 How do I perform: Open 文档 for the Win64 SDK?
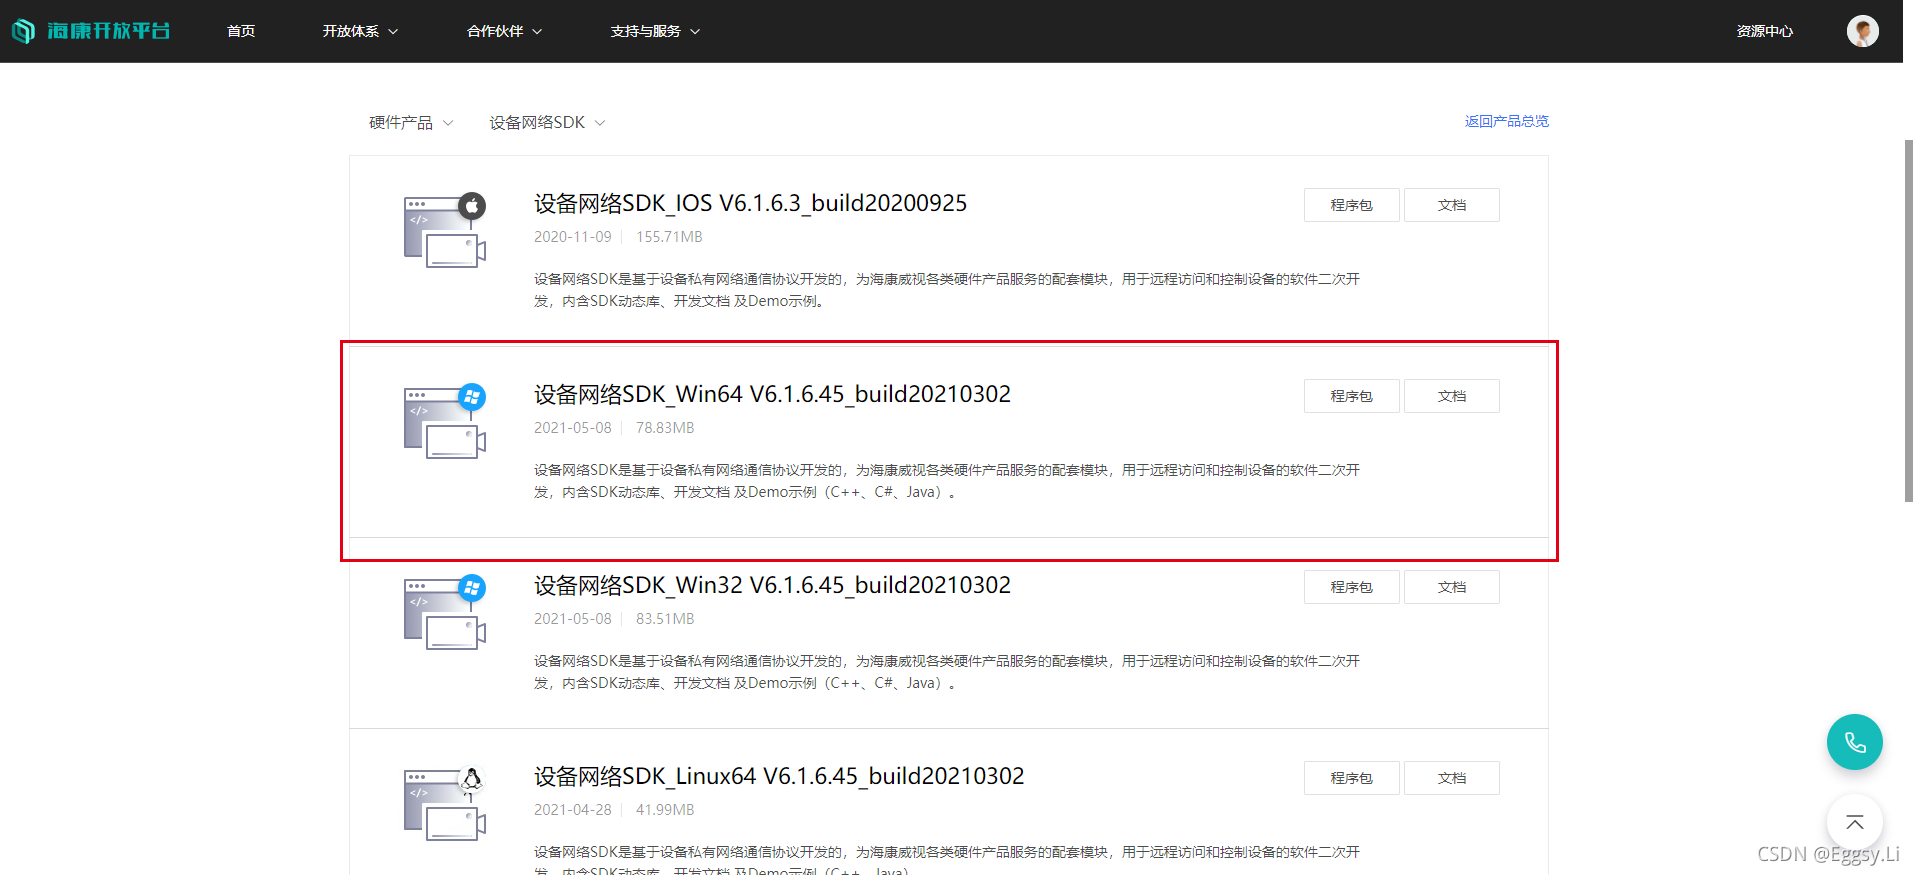point(1452,396)
